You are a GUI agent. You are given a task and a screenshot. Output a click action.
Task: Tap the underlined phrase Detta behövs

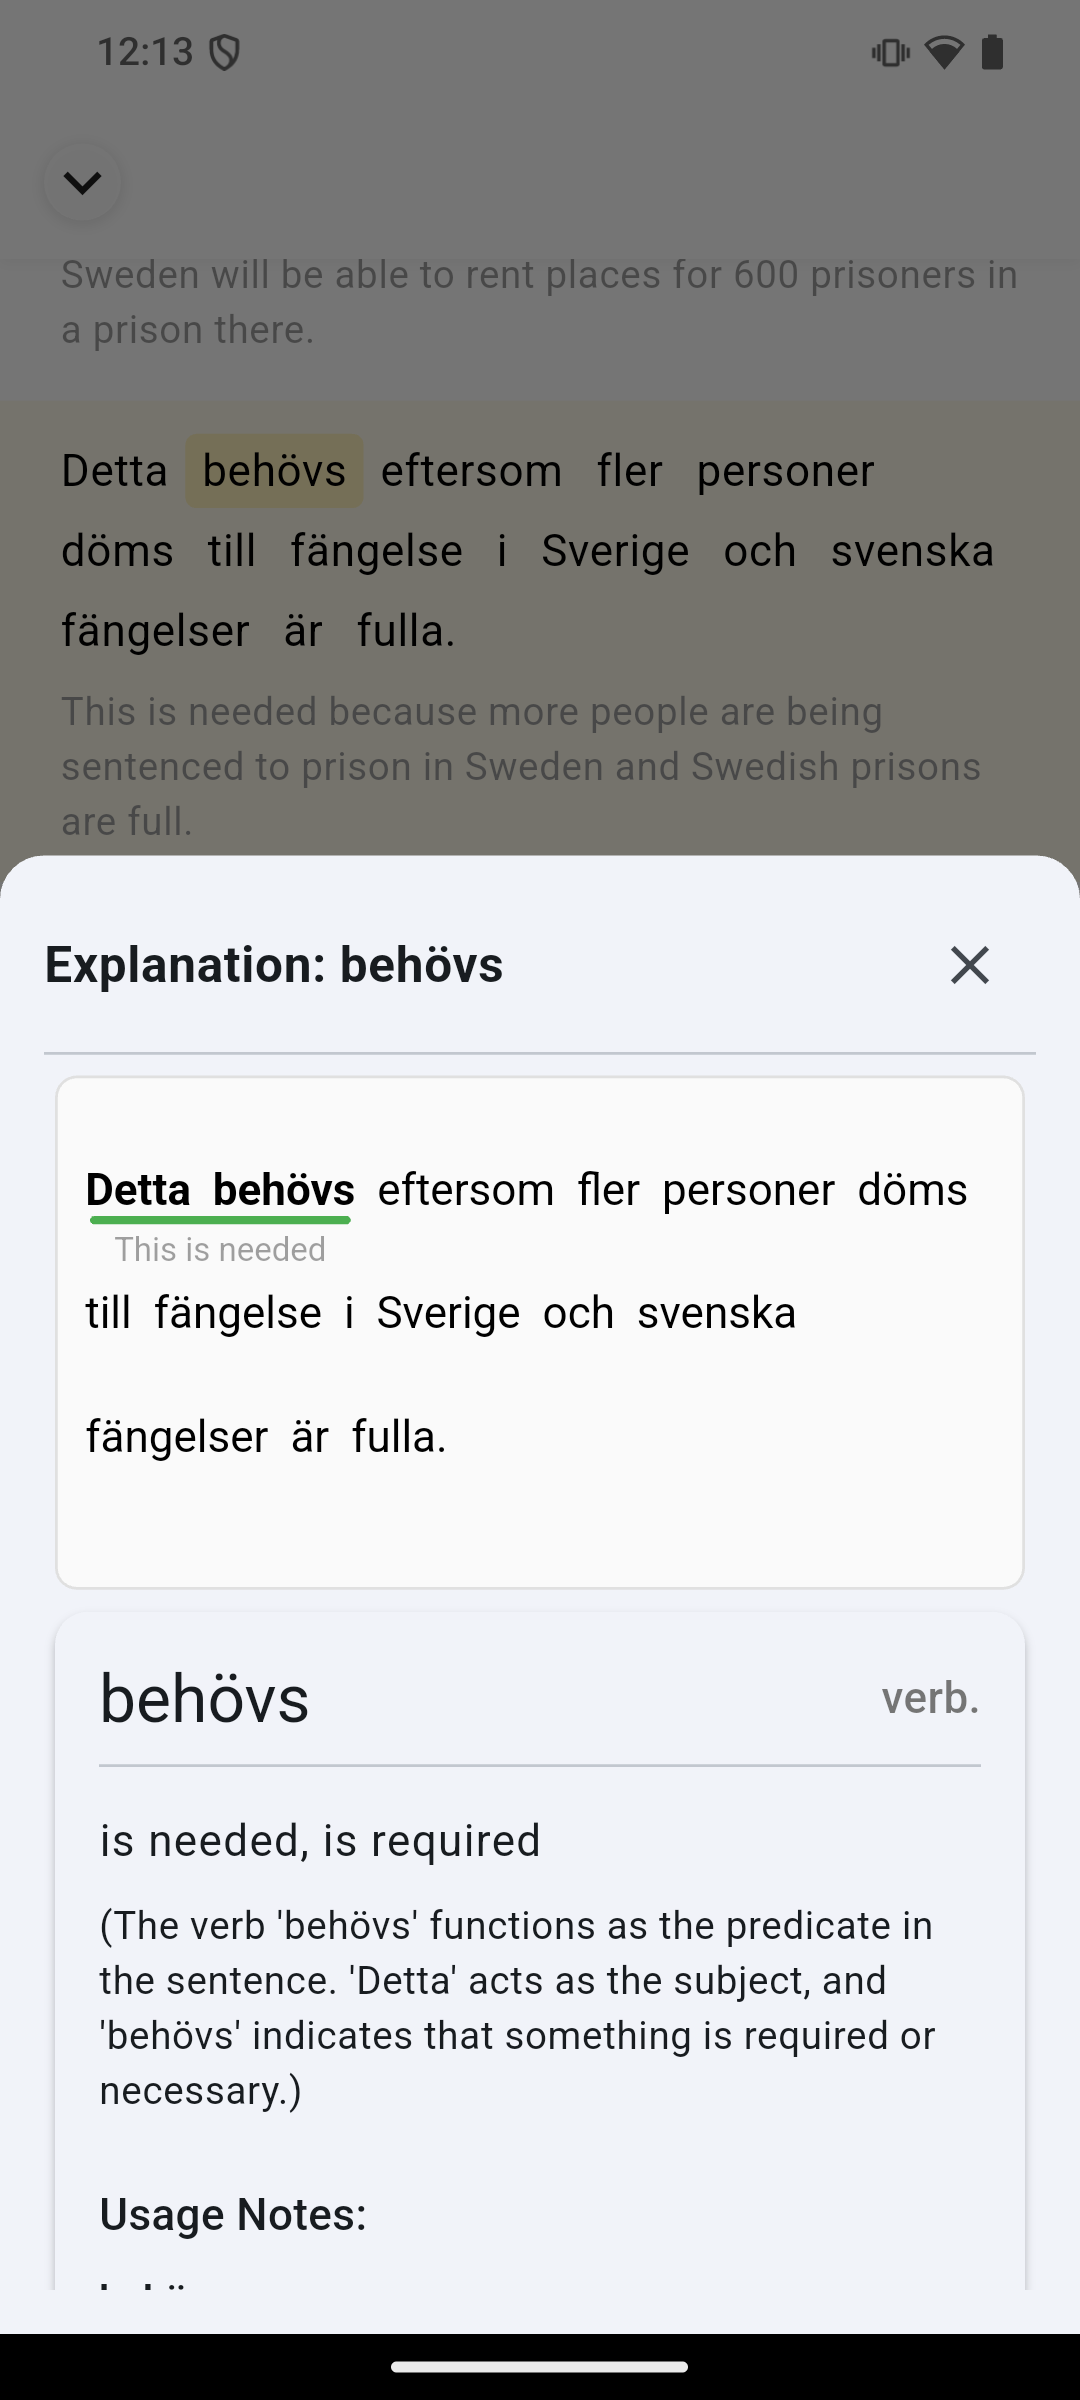tap(220, 1190)
